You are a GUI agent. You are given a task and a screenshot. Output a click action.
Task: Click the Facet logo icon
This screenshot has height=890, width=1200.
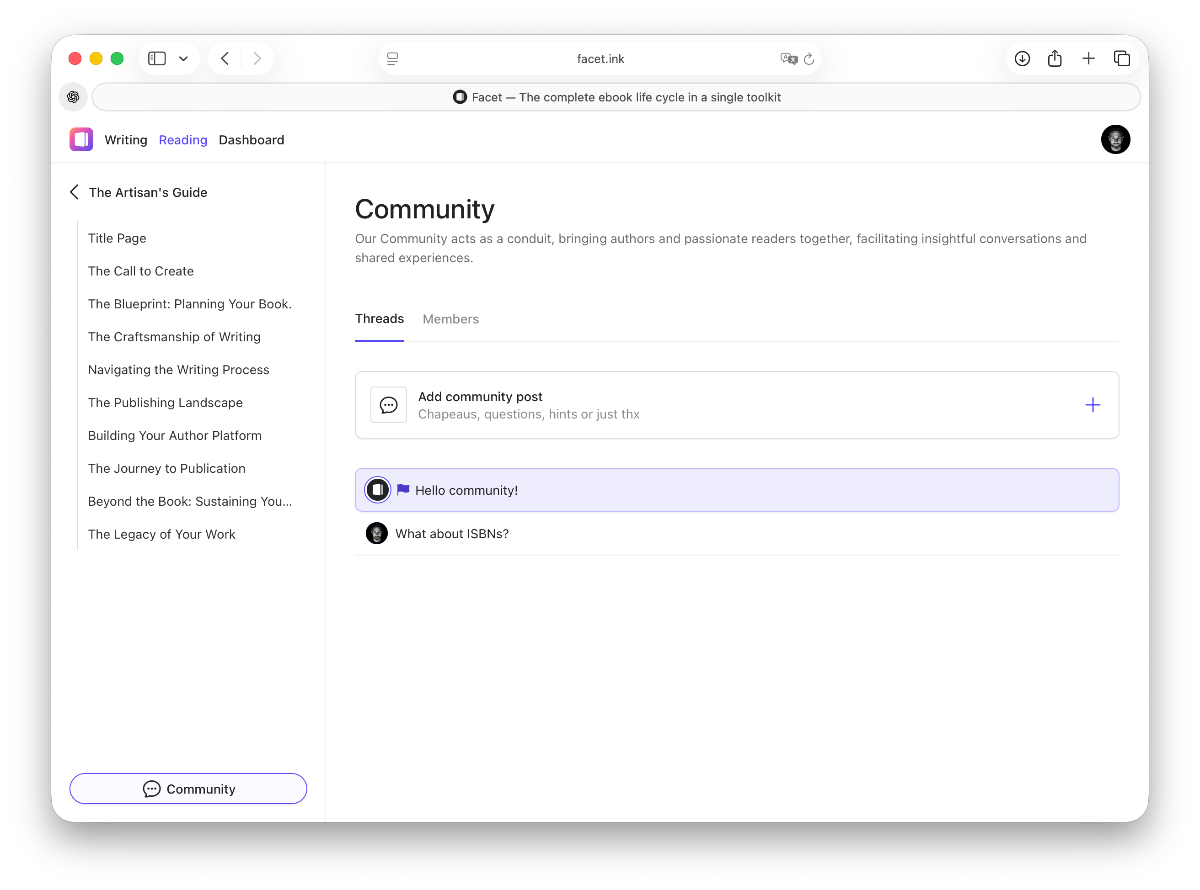click(x=81, y=140)
